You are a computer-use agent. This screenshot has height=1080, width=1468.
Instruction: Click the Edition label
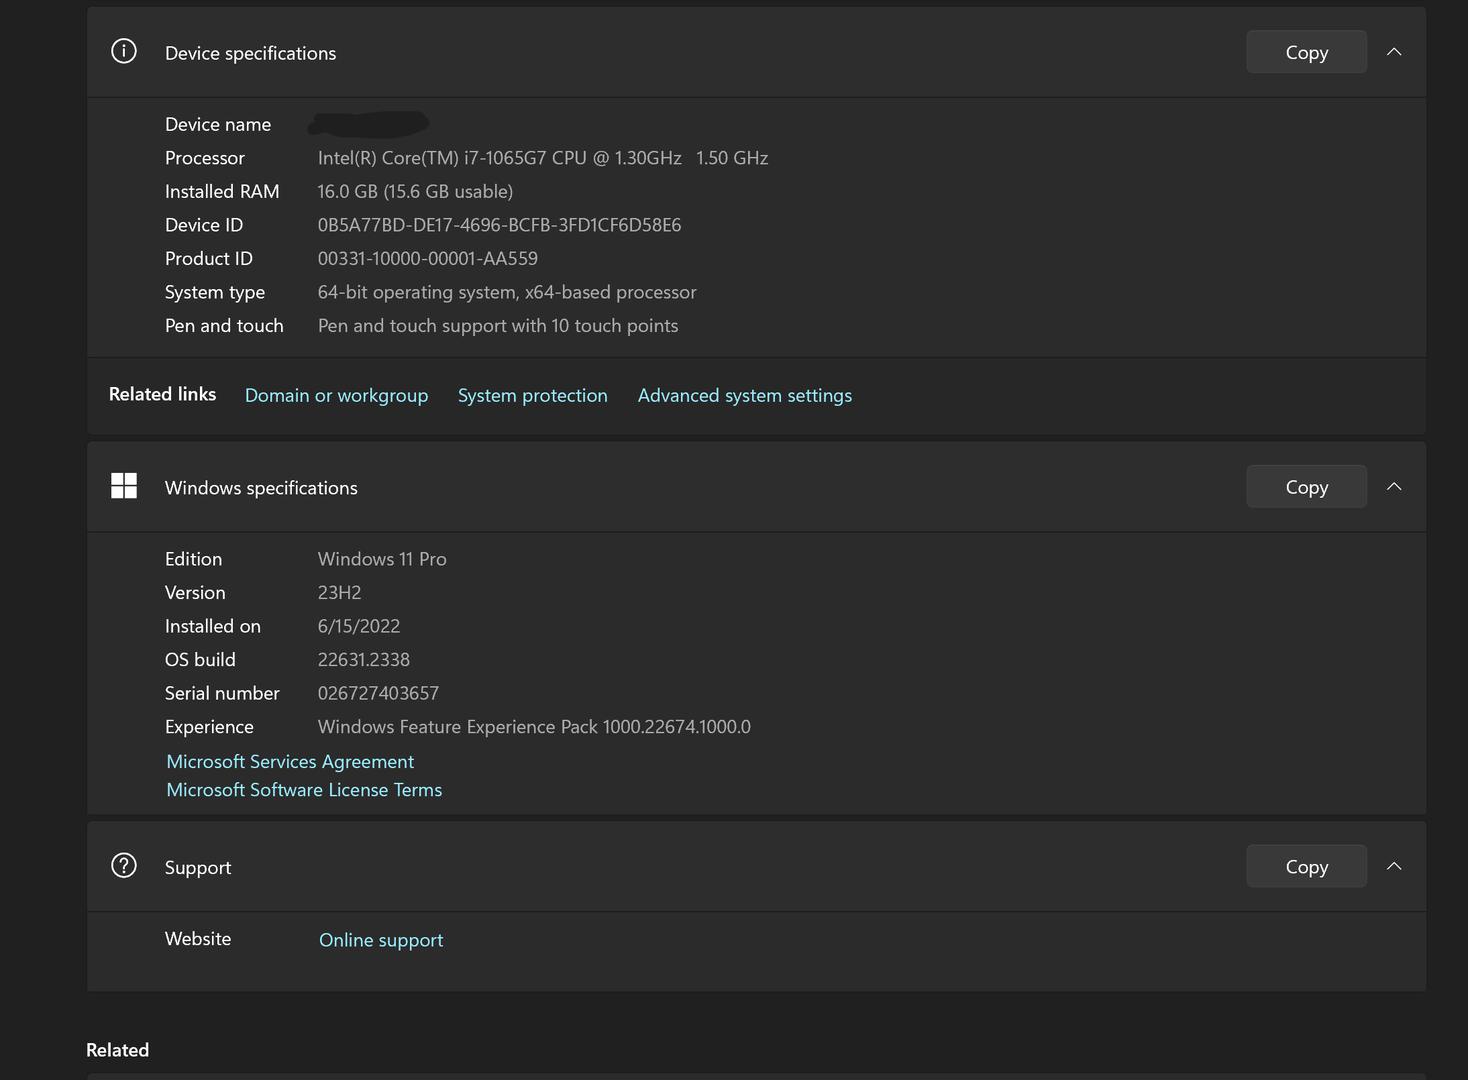tap(193, 559)
